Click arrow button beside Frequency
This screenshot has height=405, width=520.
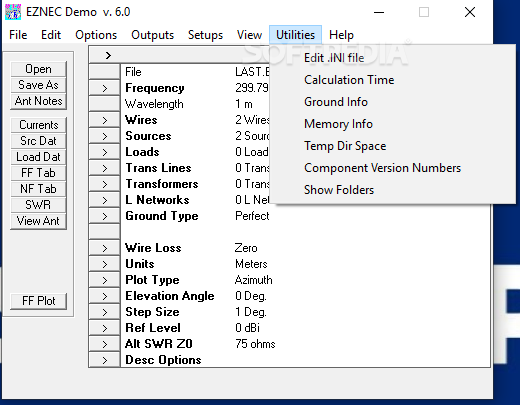coord(105,88)
